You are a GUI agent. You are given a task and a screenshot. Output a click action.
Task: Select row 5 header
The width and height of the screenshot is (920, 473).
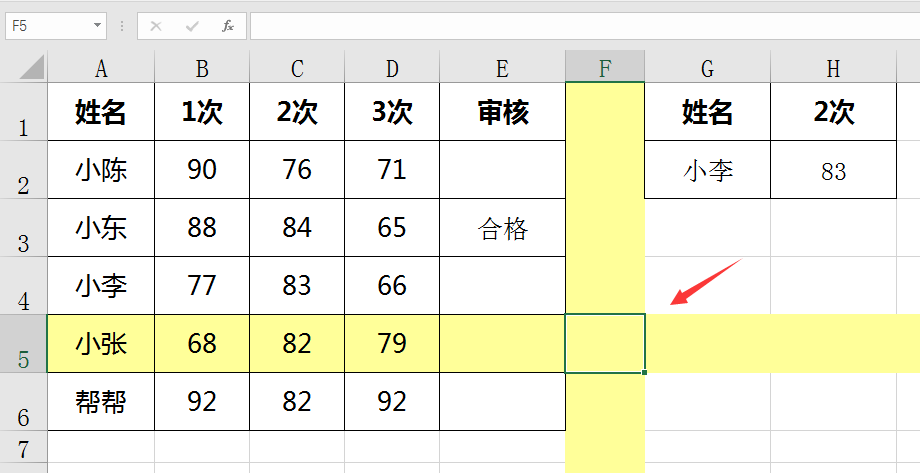[x=23, y=343]
